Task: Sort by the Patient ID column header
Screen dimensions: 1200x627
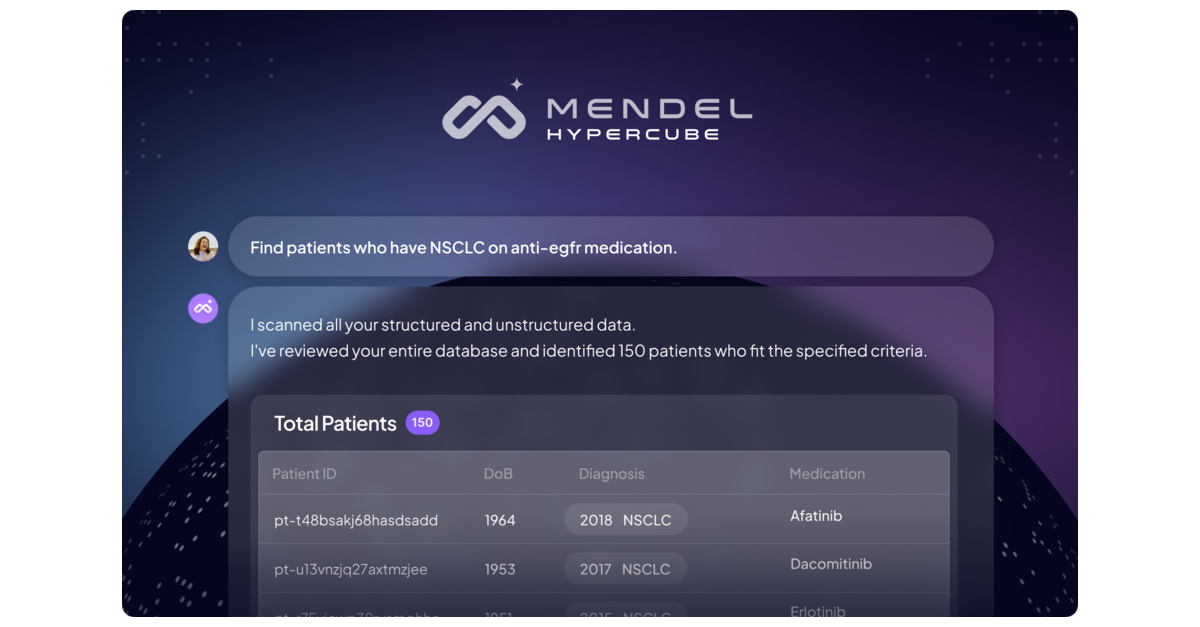Action: click(304, 473)
